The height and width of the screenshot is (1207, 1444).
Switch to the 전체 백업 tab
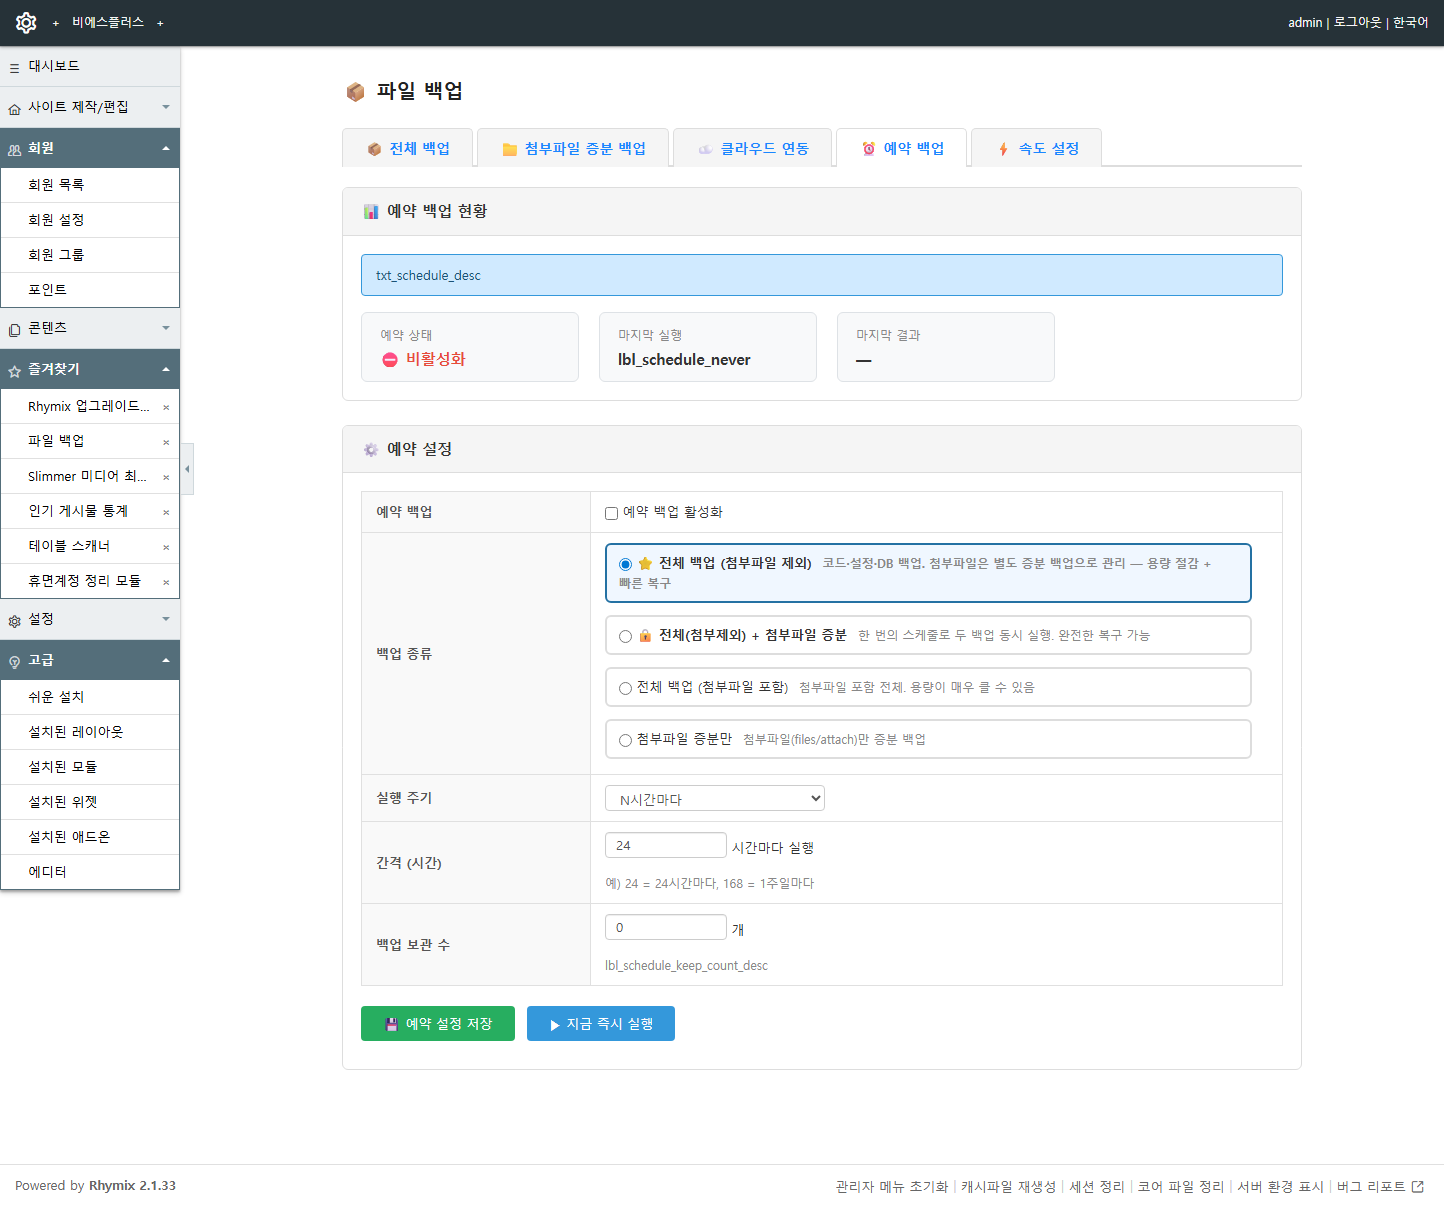[408, 148]
